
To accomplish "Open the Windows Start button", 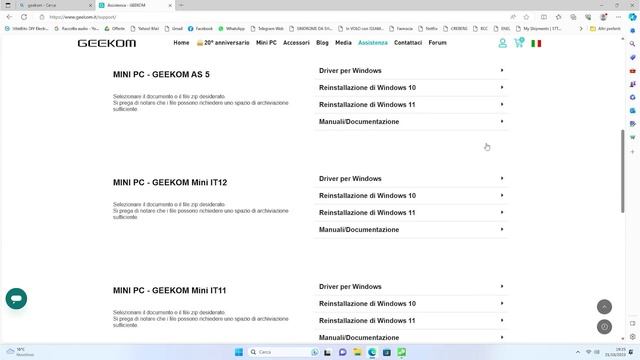I will click(x=239, y=352).
